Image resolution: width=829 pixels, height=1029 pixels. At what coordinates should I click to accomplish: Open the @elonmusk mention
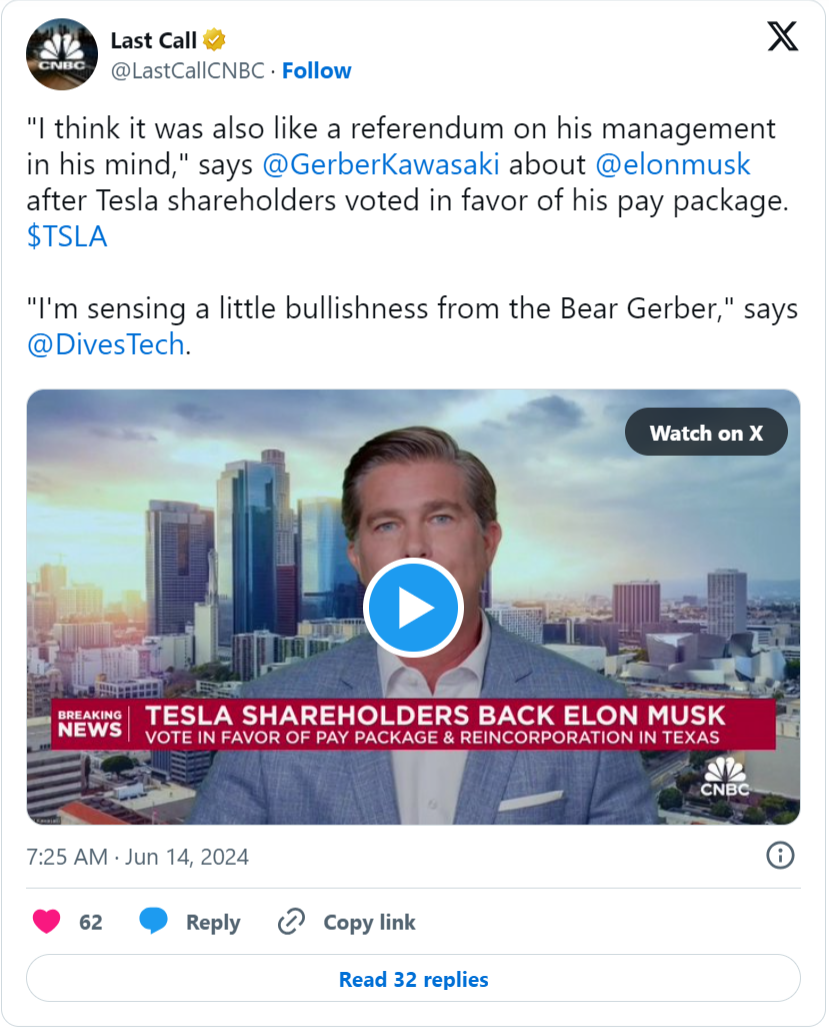(x=672, y=164)
